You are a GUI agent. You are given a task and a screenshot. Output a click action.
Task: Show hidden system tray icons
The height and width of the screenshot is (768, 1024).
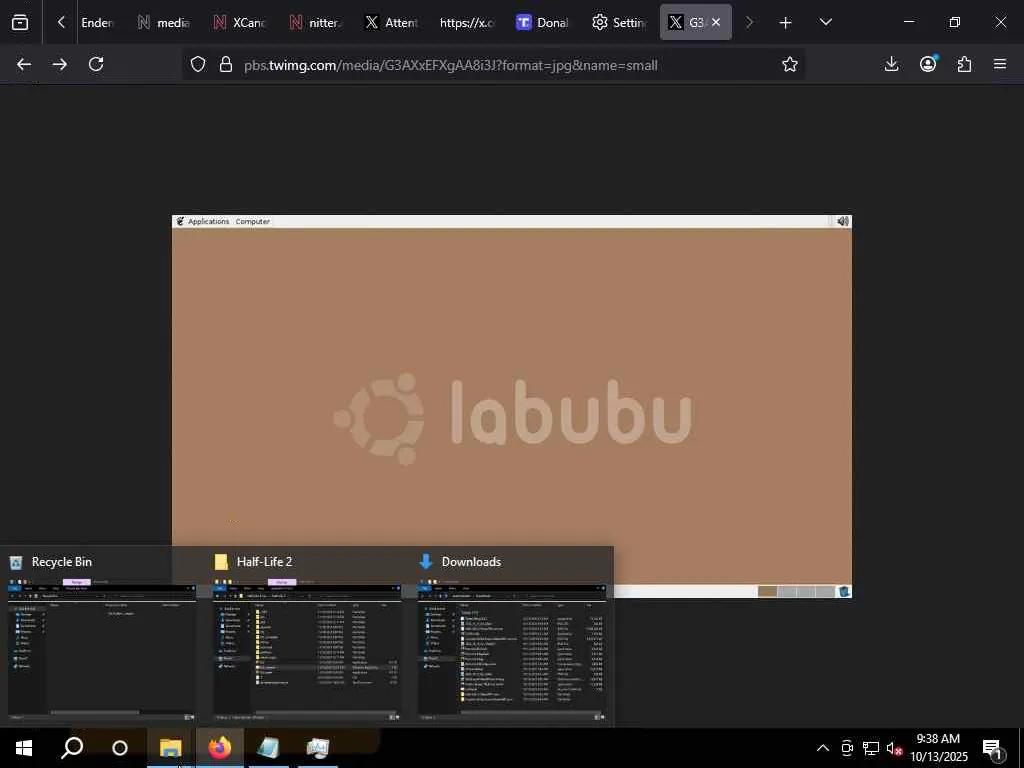[x=823, y=748]
